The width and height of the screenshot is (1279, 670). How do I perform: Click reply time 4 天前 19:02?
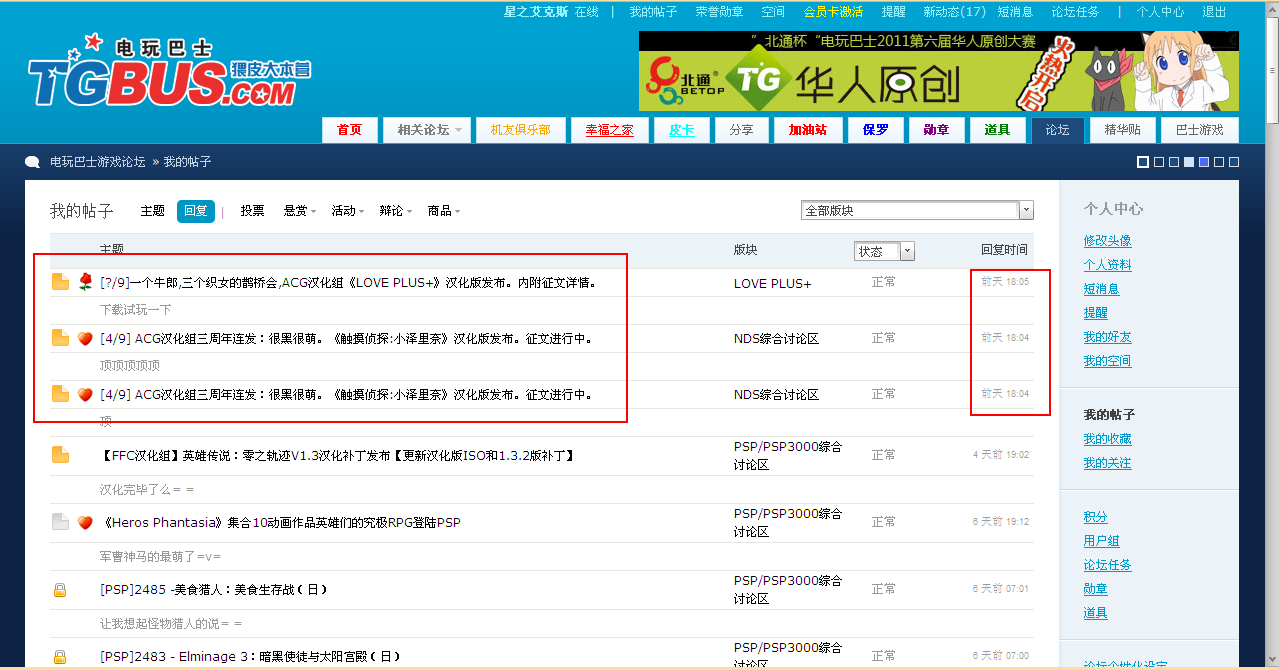[1001, 455]
